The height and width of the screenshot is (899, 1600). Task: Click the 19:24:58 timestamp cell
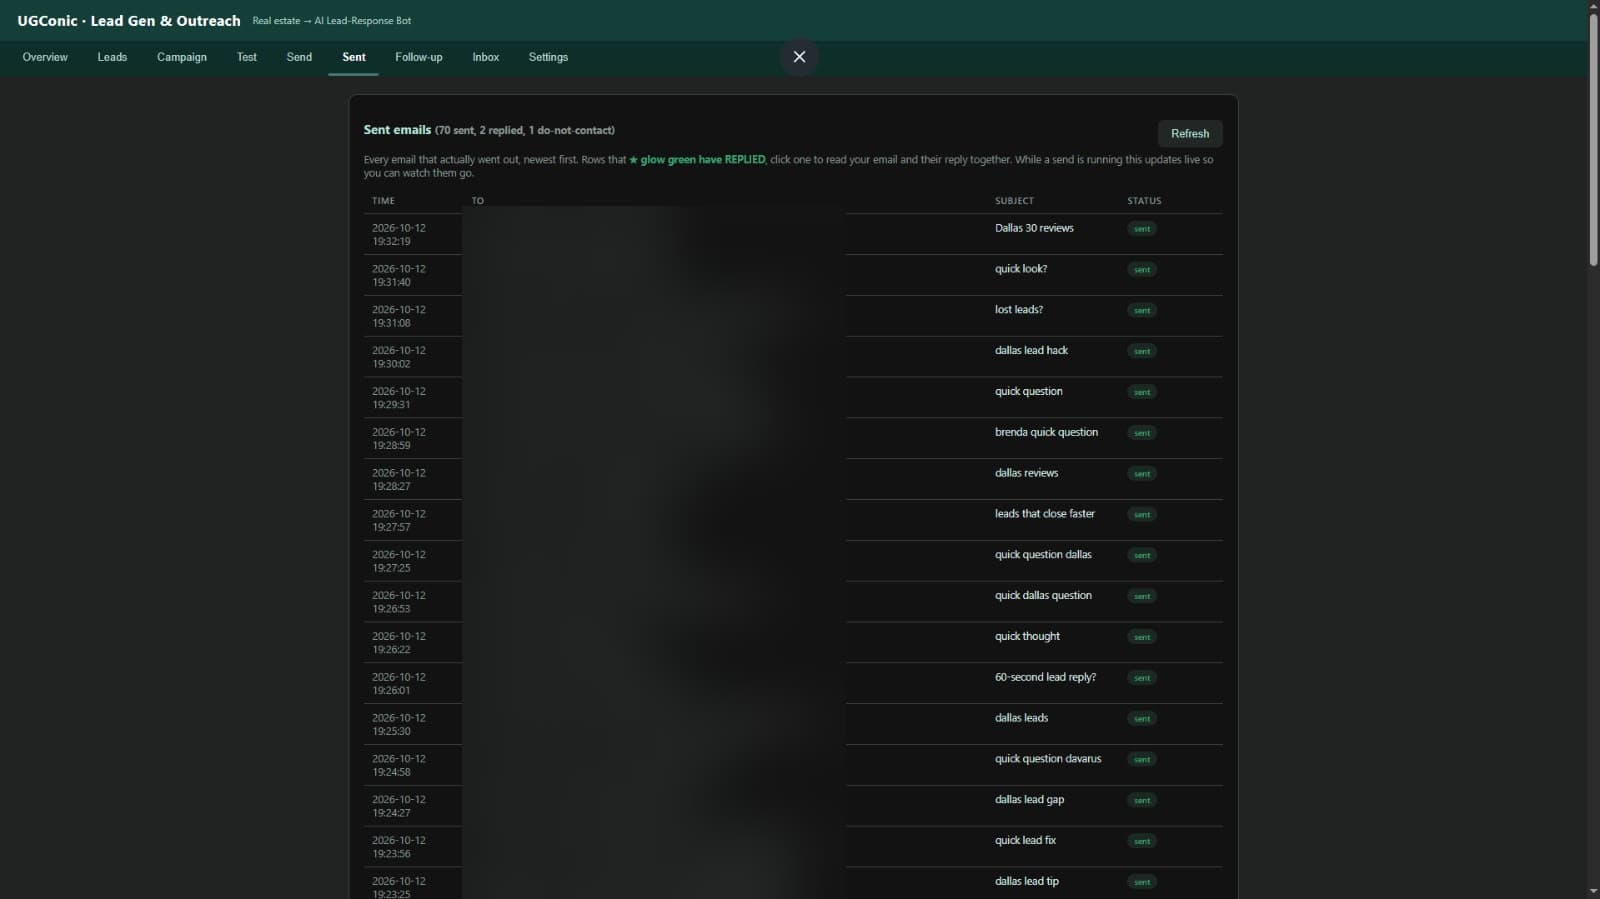tap(399, 765)
